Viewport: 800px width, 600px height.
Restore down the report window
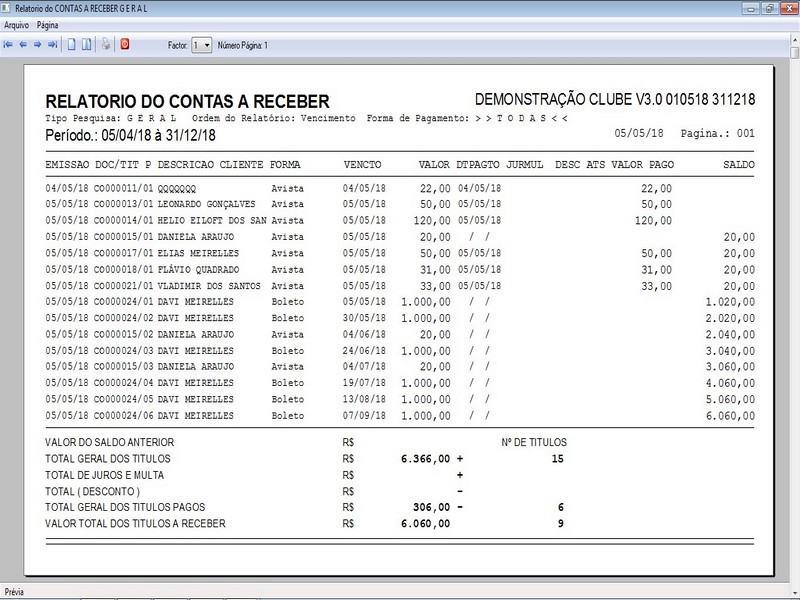[x=769, y=8]
